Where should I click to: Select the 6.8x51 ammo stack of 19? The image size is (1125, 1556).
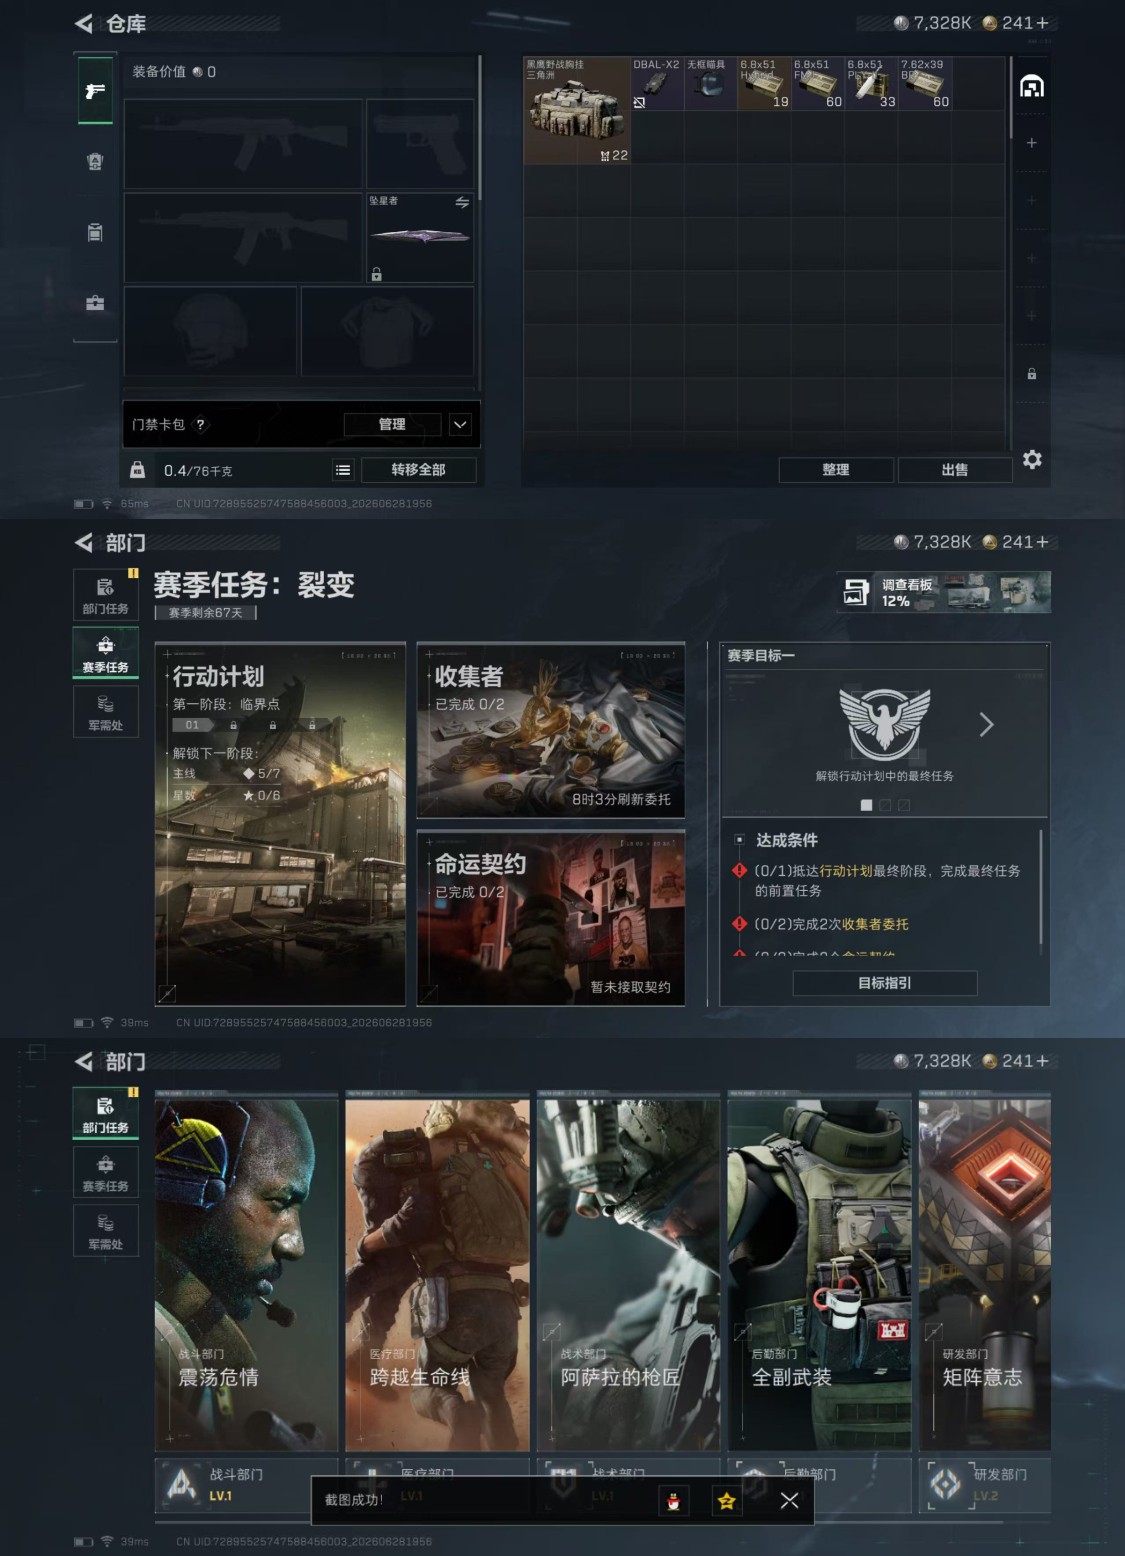coord(765,83)
